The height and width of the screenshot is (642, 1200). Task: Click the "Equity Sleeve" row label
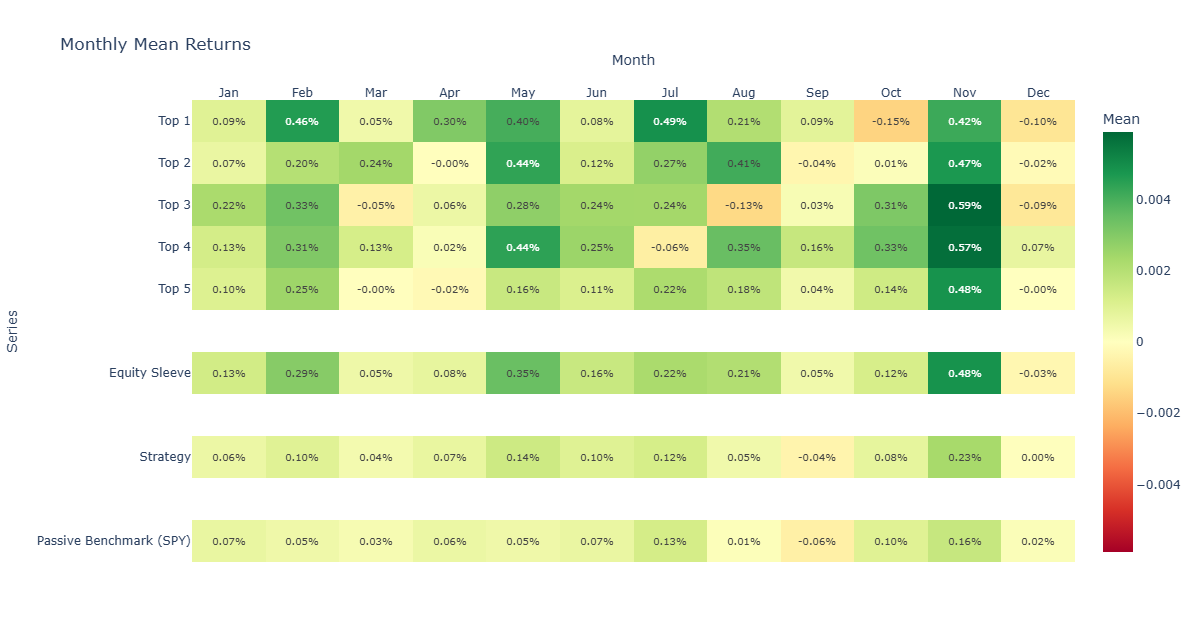(x=149, y=373)
